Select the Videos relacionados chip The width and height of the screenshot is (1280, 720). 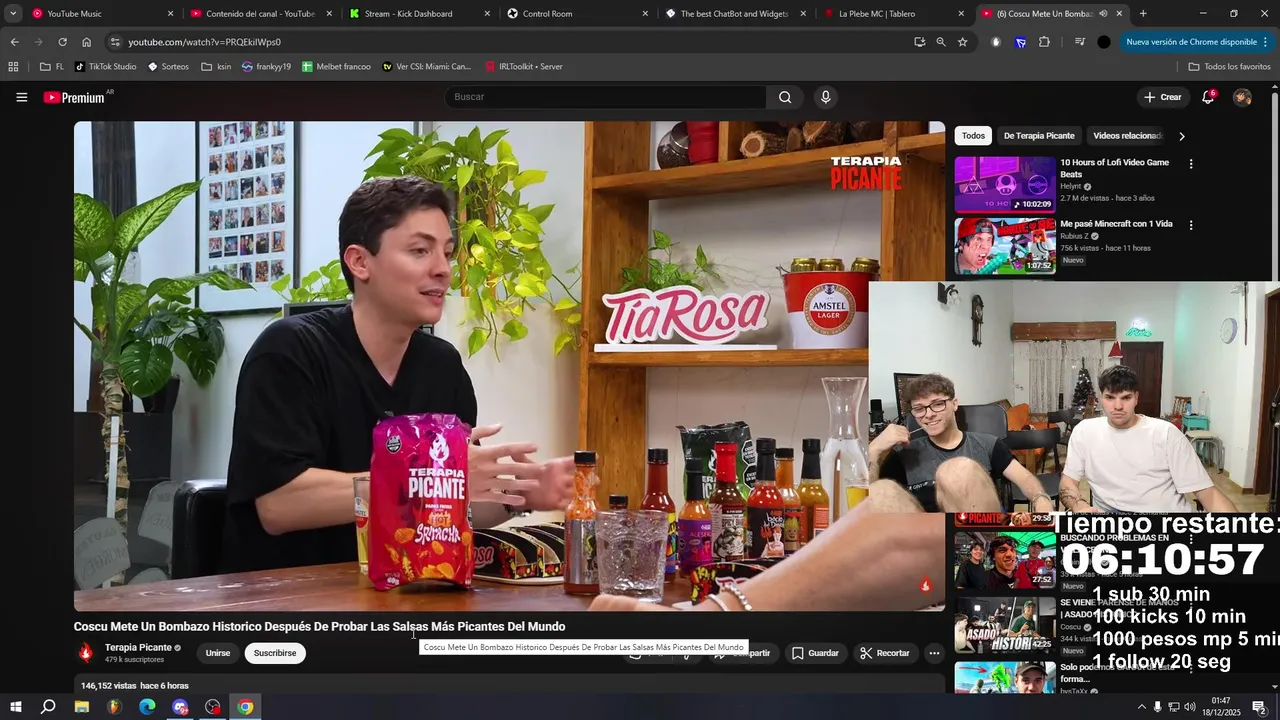click(1127, 136)
